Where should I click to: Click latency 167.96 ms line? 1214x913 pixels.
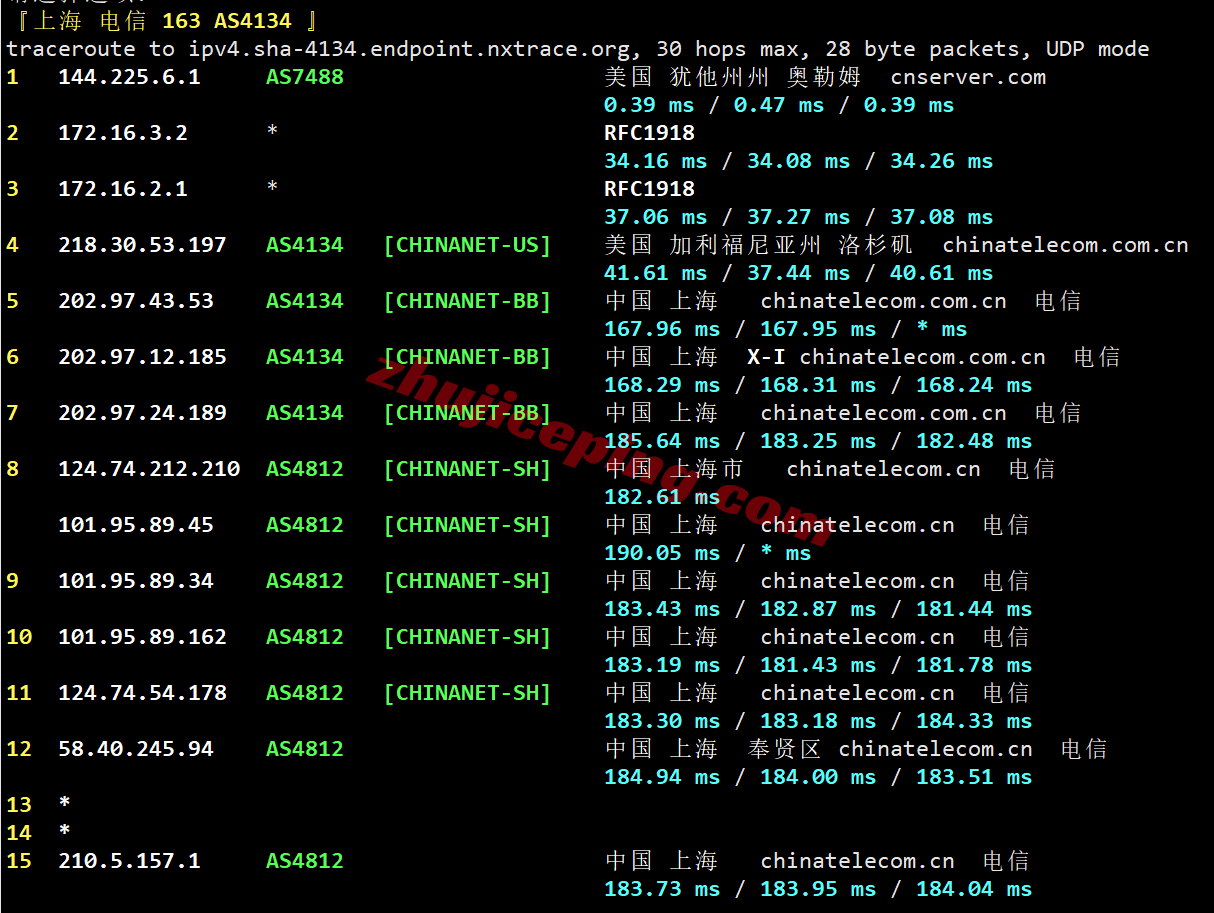click(x=785, y=329)
